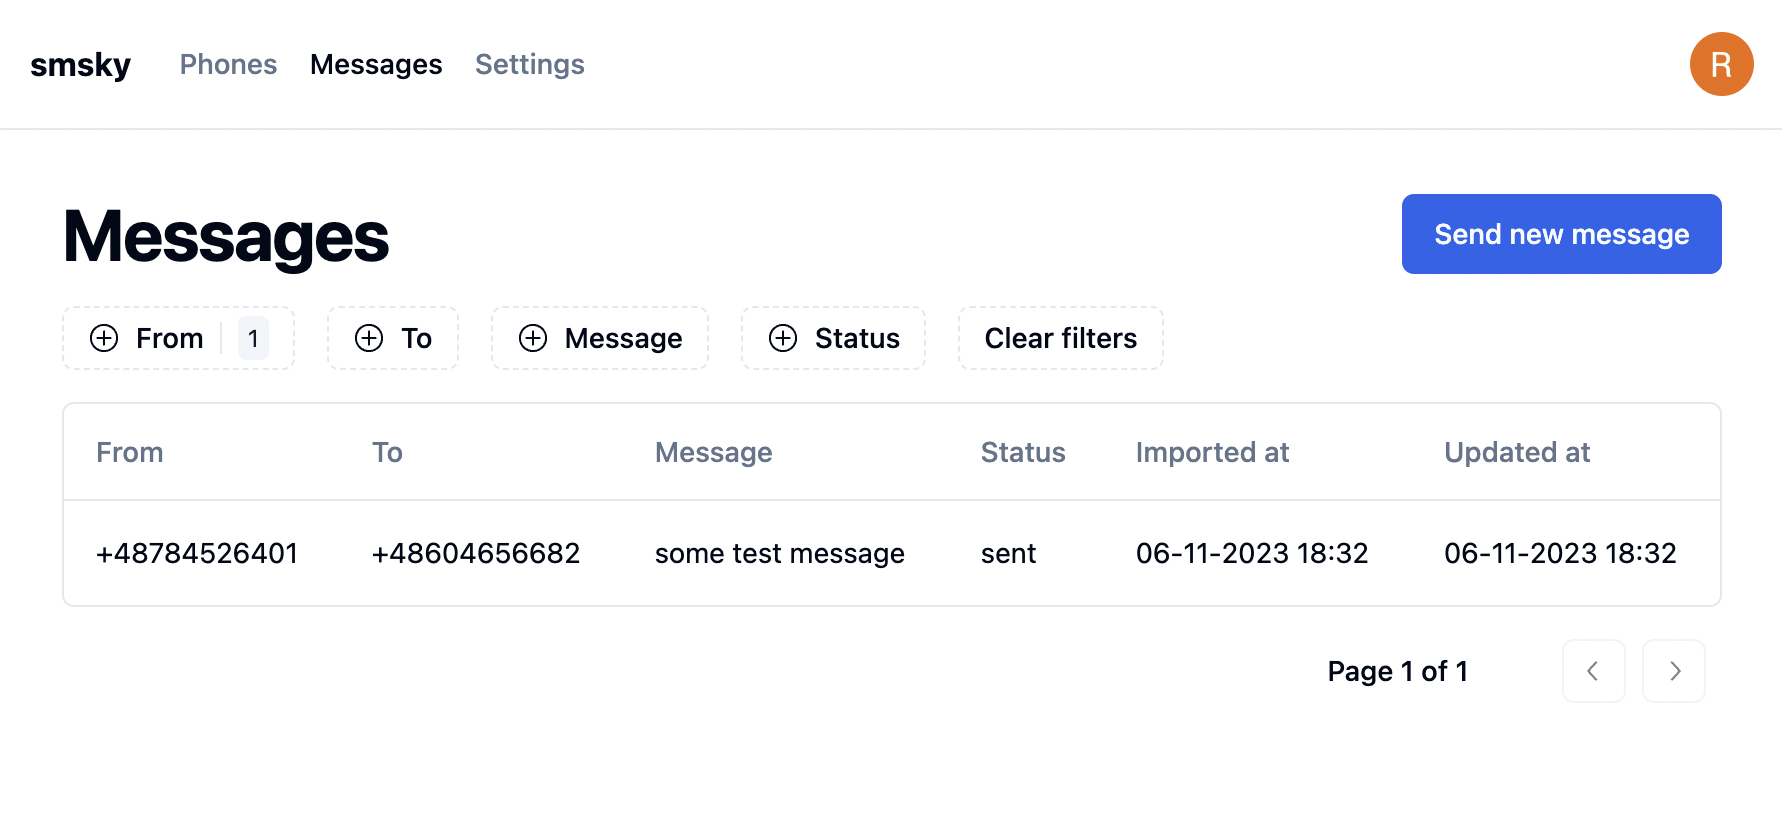This screenshot has width=1782, height=830.
Task: Open the From filter dropdown
Action: (x=168, y=338)
